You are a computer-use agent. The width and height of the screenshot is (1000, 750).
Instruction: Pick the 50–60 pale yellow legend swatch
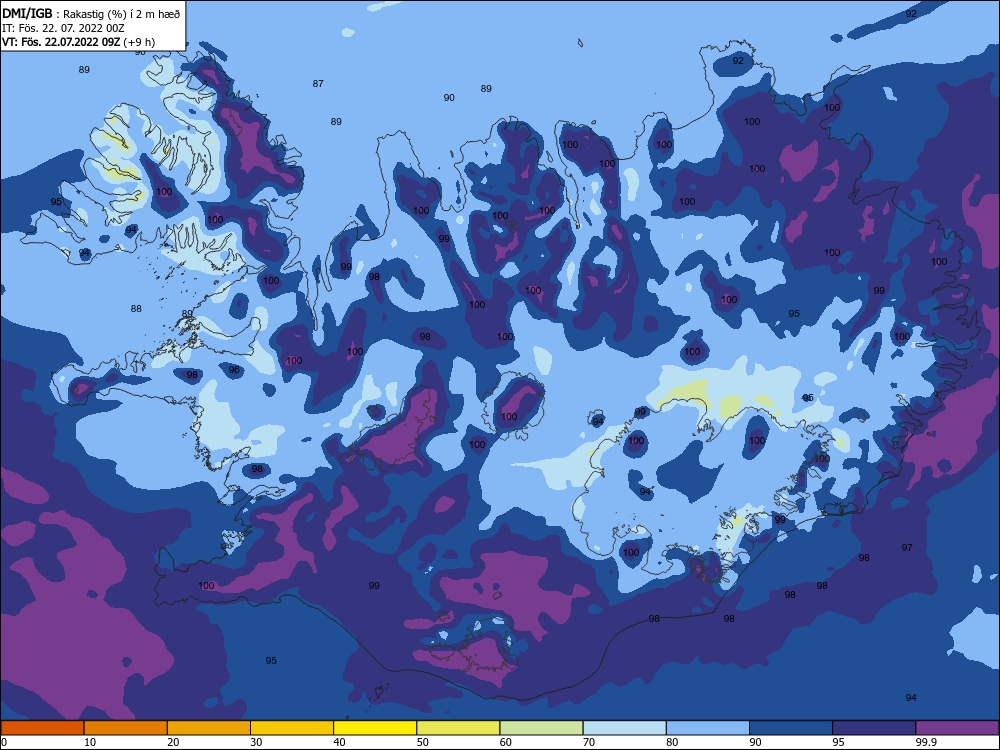click(458, 728)
